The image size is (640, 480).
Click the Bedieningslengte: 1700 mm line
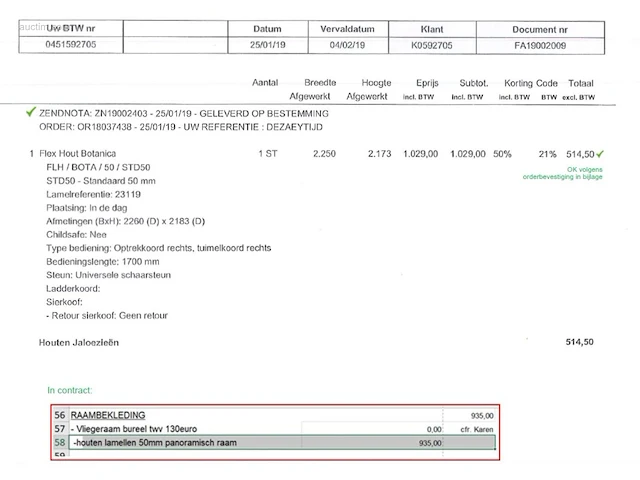click(103, 262)
